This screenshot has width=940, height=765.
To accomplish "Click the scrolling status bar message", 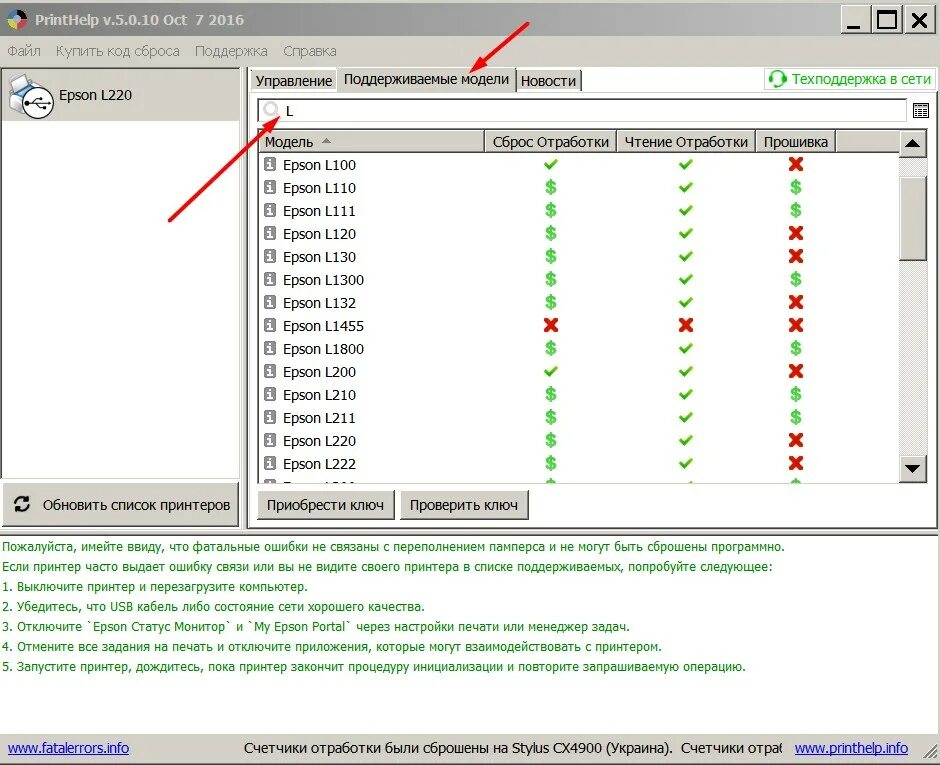I will click(x=512, y=748).
